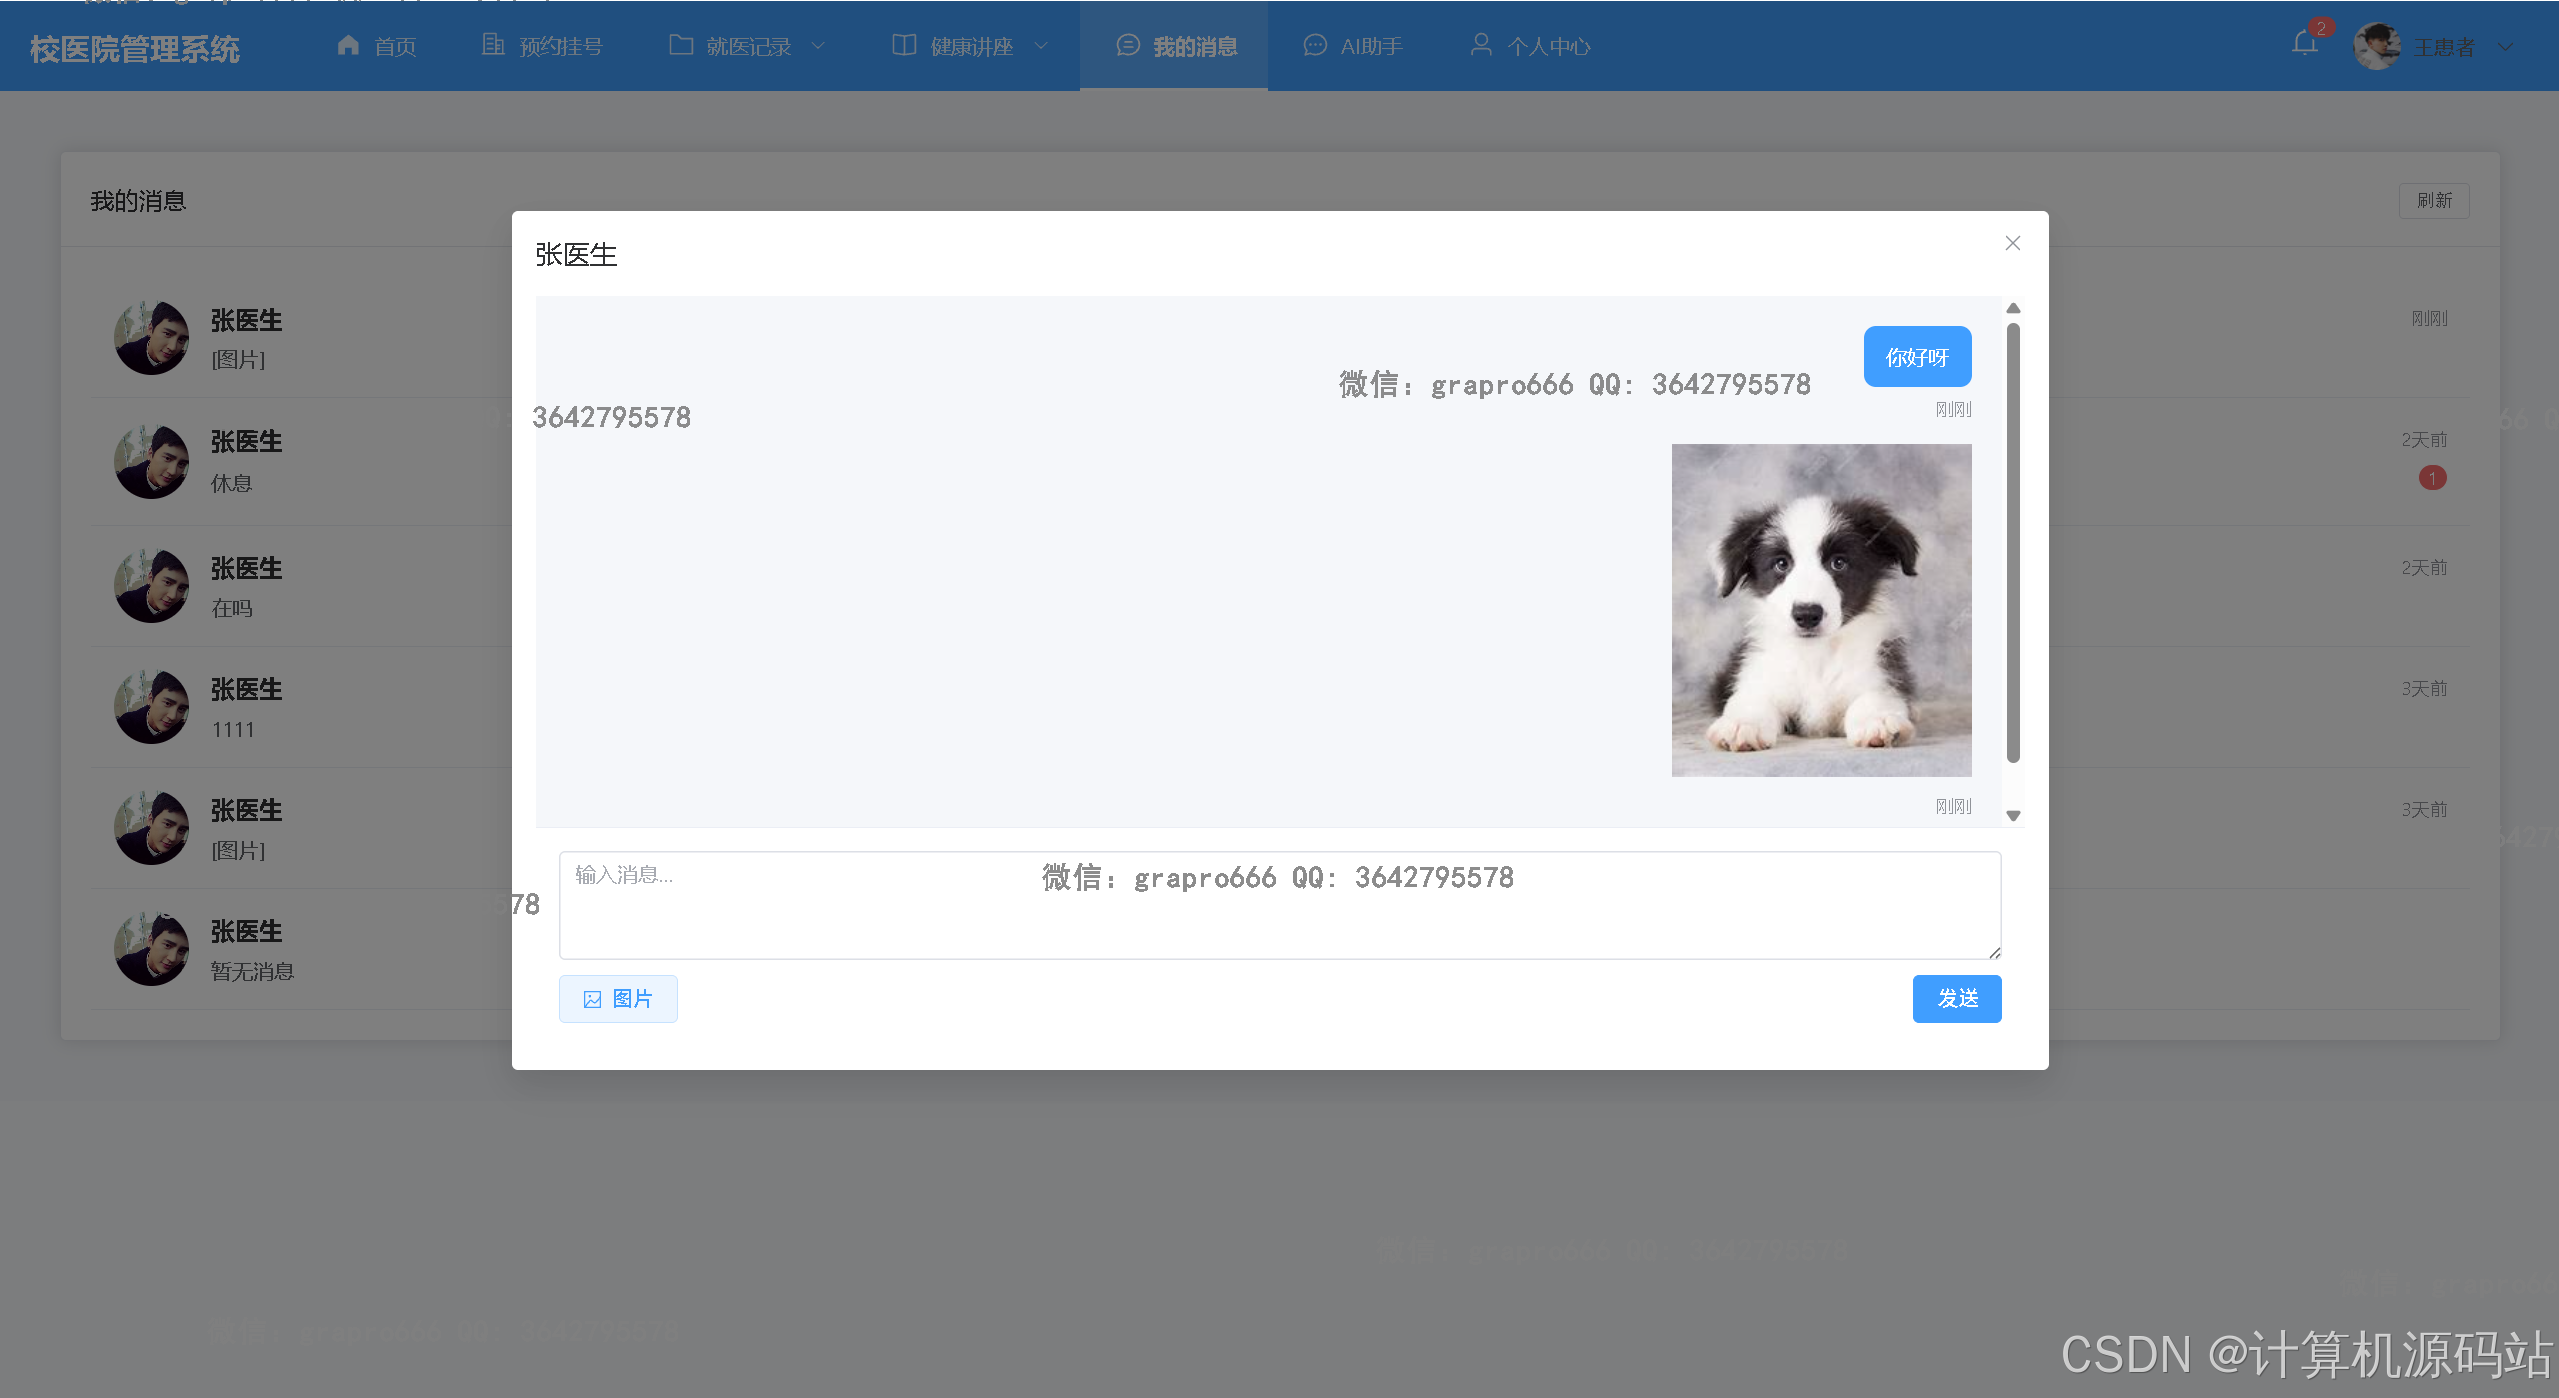Send the message with 发送 button

[1957, 999]
